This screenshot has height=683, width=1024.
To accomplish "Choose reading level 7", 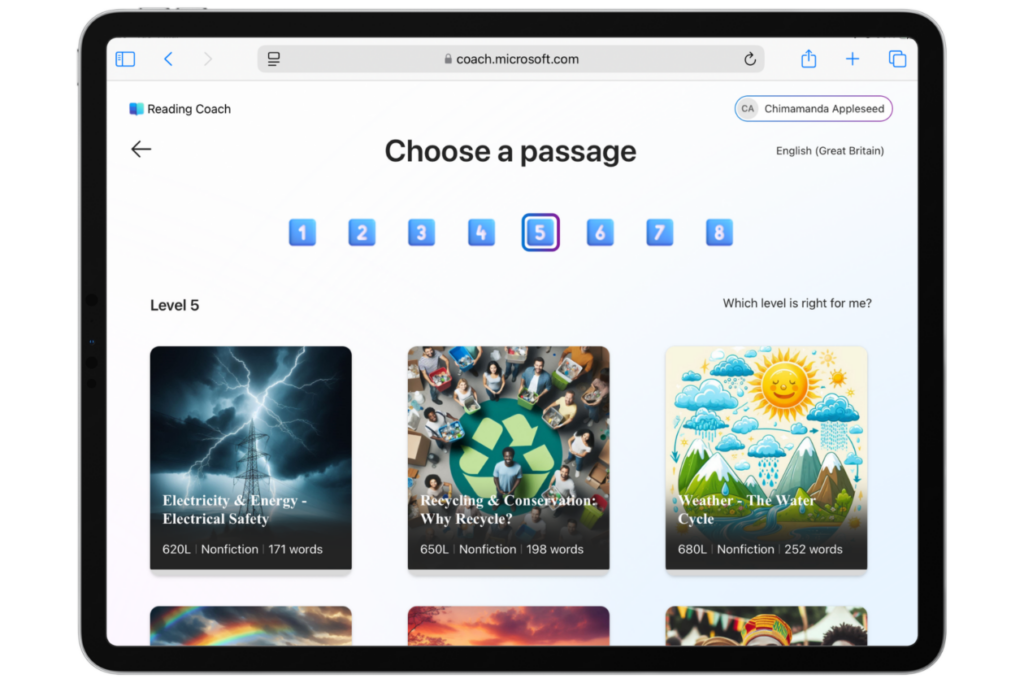I will tap(659, 232).
